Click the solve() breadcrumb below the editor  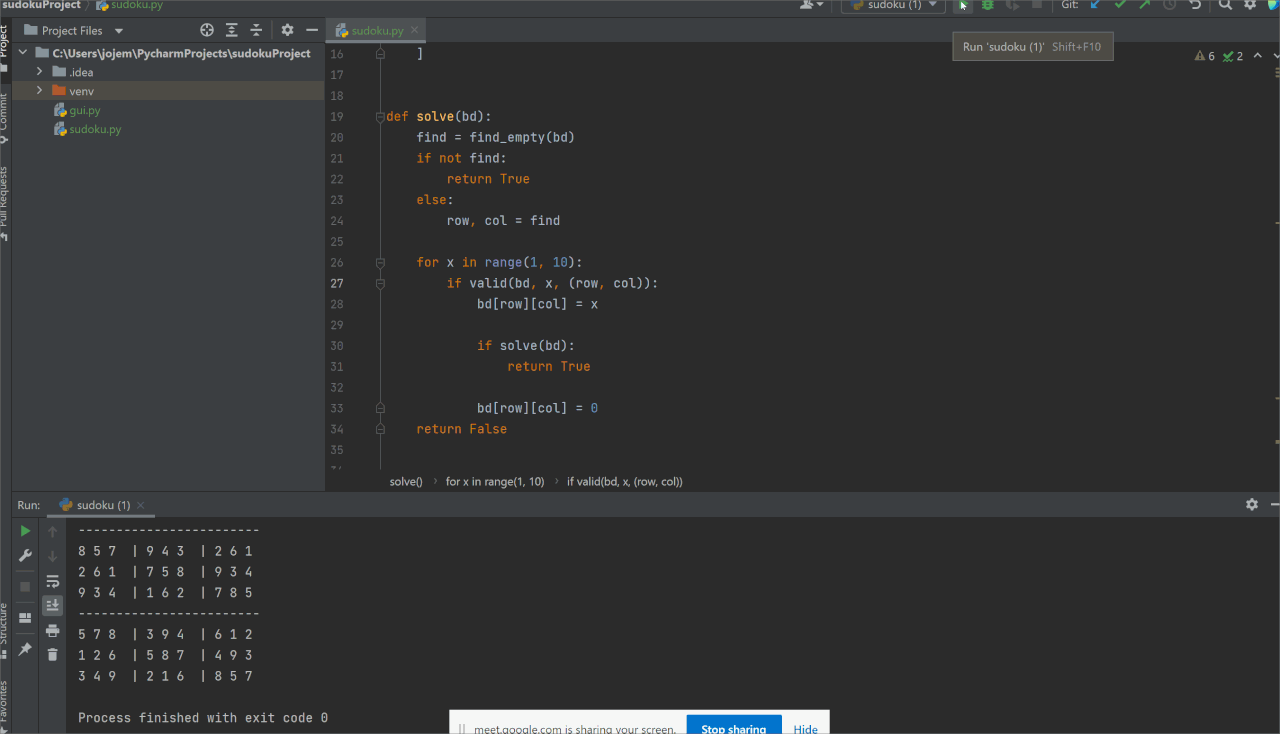coord(405,481)
